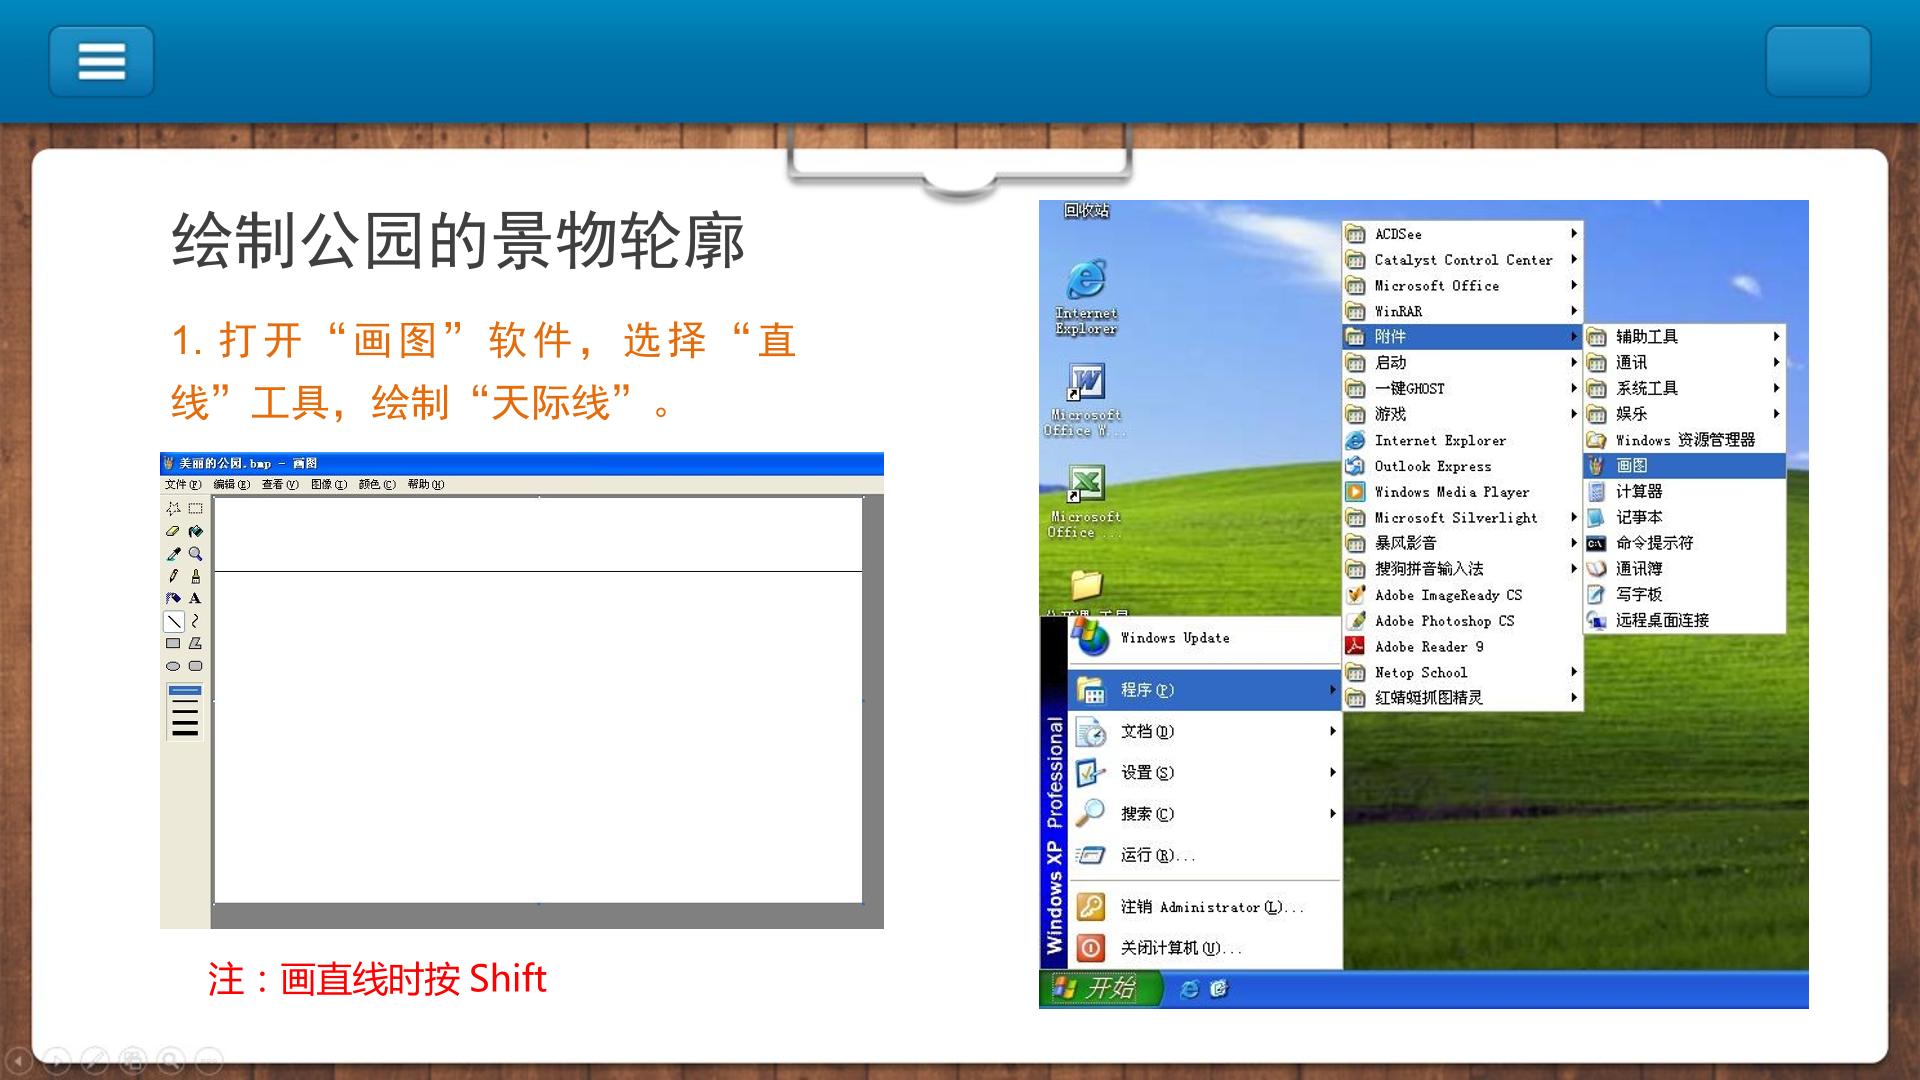This screenshot has width=1920, height=1080.
Task: Launch 画图 from the accessories menu
Action: (1685, 466)
